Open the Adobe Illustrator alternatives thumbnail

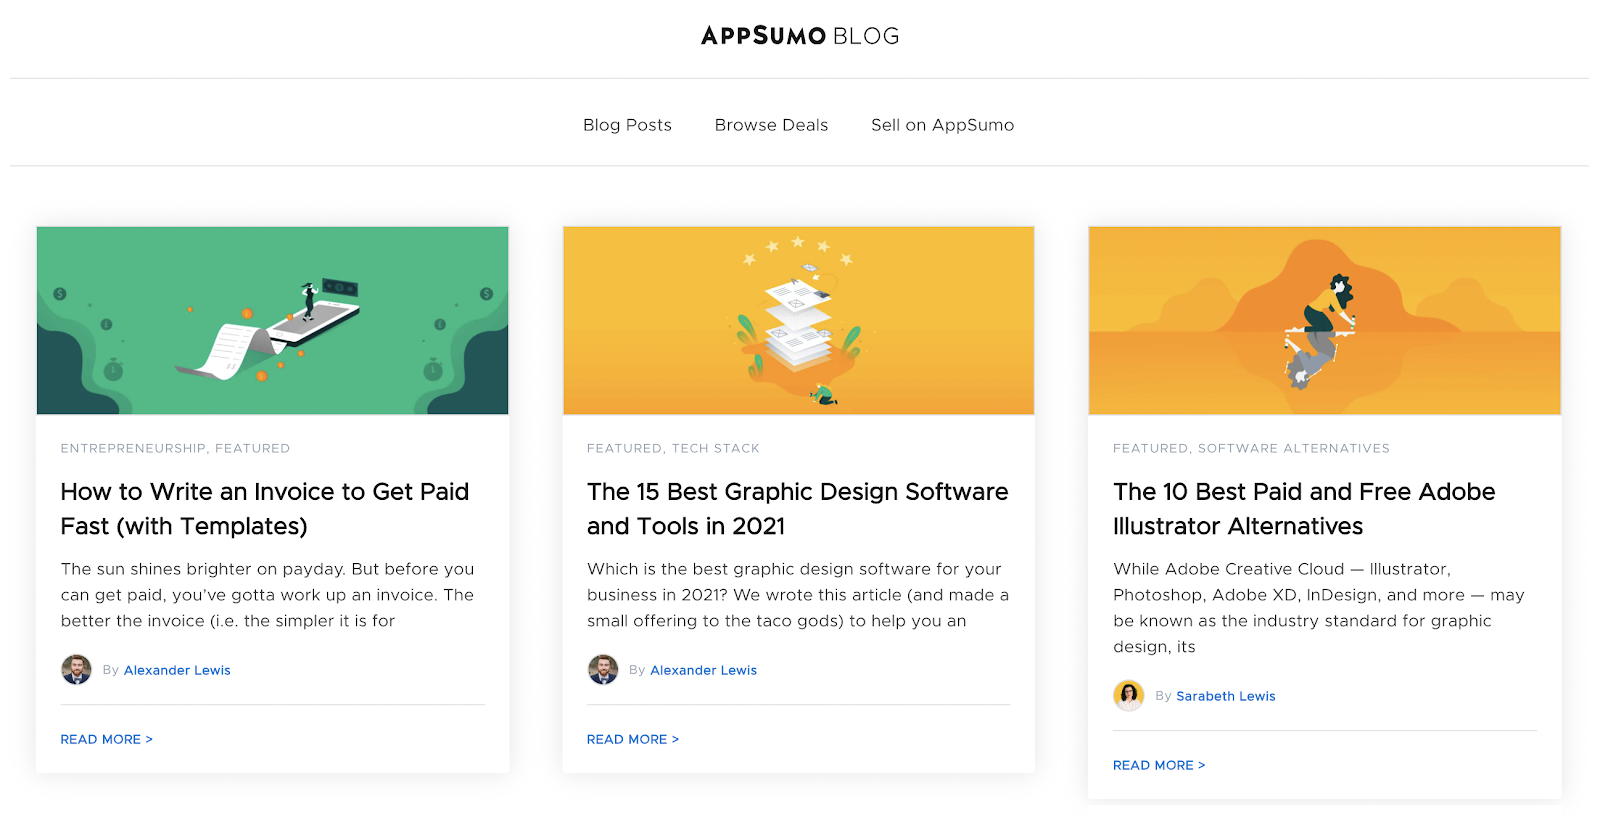[x=1324, y=320]
